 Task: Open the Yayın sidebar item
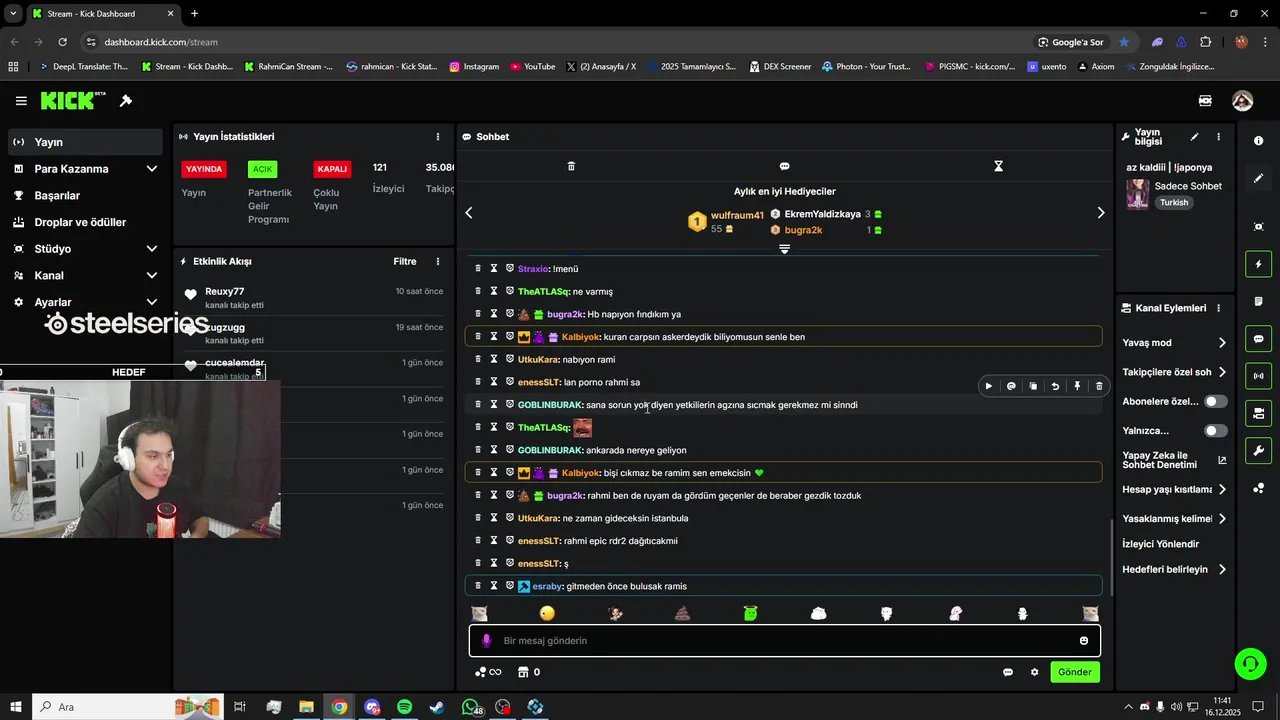click(85, 142)
